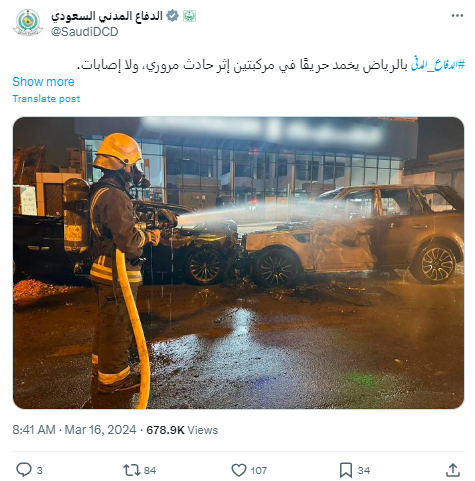Click the Arabic account display name
475x481 pixels.
[107, 16]
